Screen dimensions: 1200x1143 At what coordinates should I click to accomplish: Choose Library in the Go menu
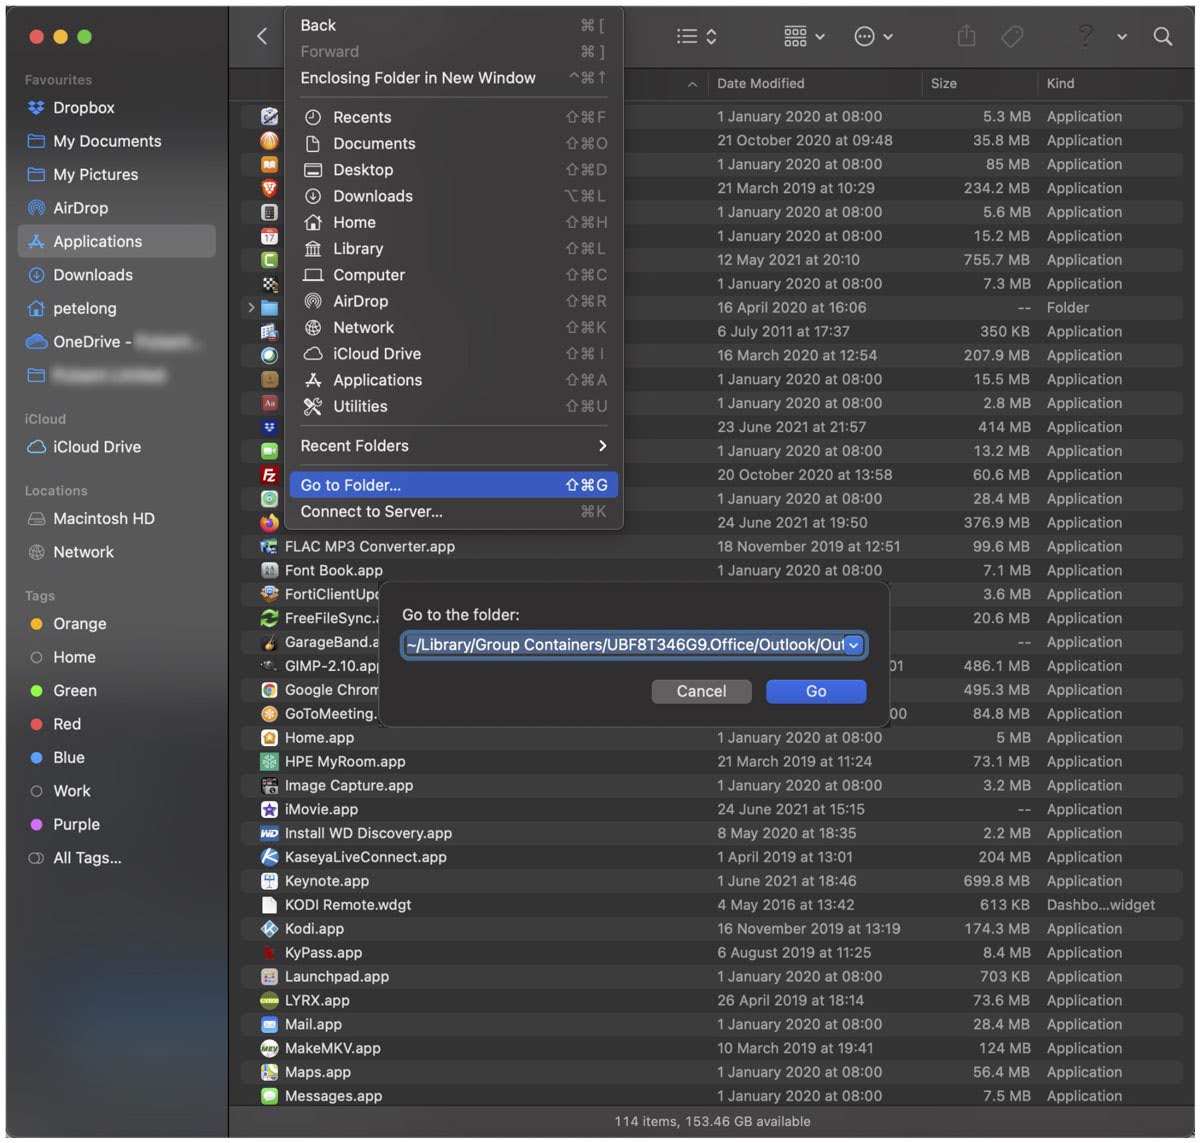[453, 249]
